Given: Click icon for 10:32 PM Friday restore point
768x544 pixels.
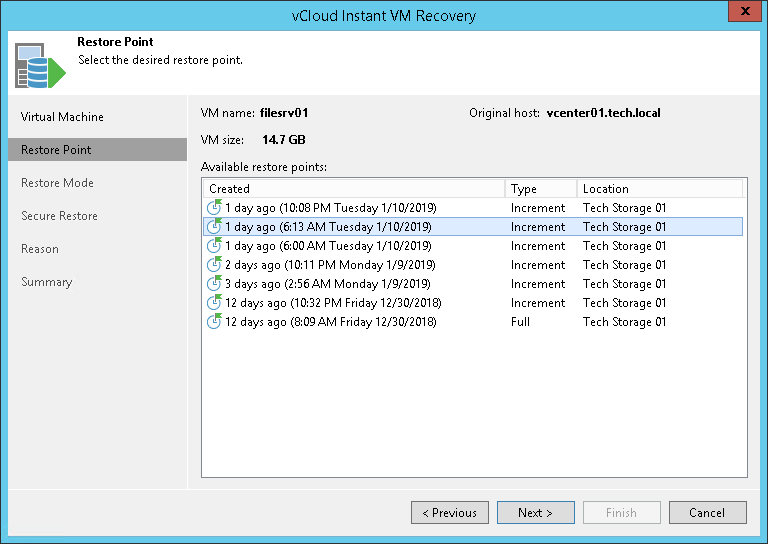Looking at the screenshot, I should [214, 303].
